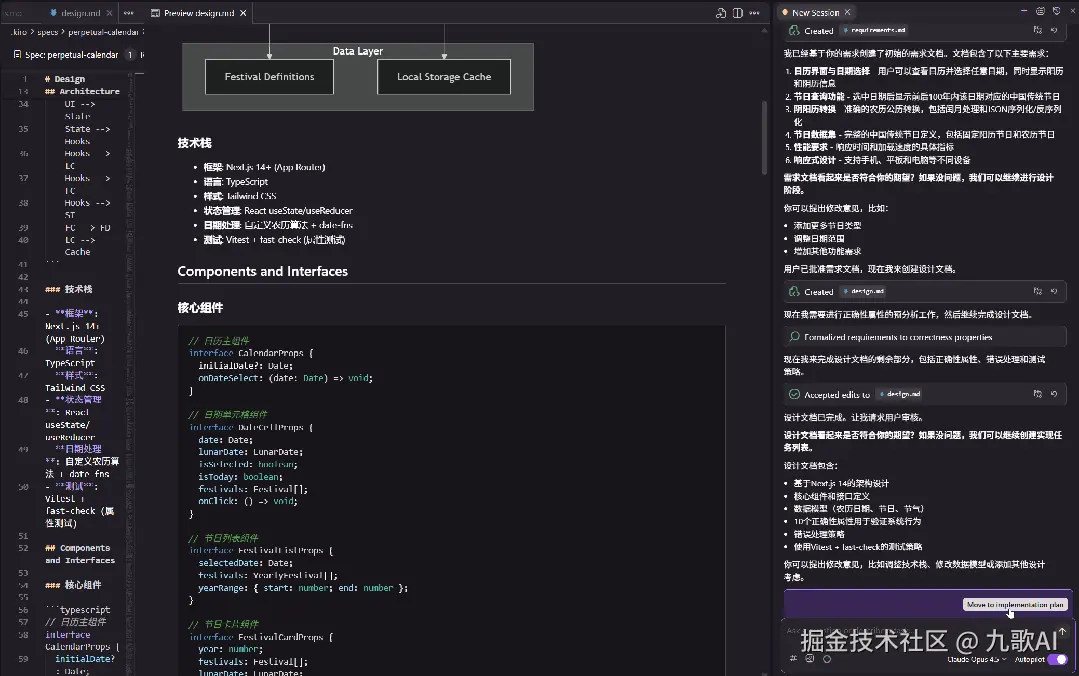Click the open-changes icon above the preview
This screenshot has height=676, width=1079.
click(x=720, y=13)
